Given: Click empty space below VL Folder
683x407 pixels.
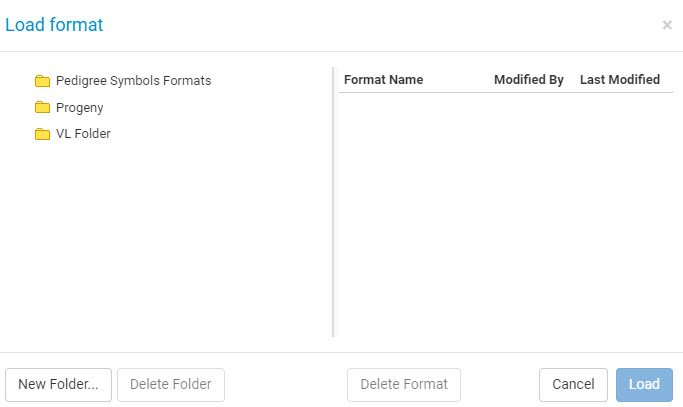Looking at the screenshot, I should (x=166, y=240).
